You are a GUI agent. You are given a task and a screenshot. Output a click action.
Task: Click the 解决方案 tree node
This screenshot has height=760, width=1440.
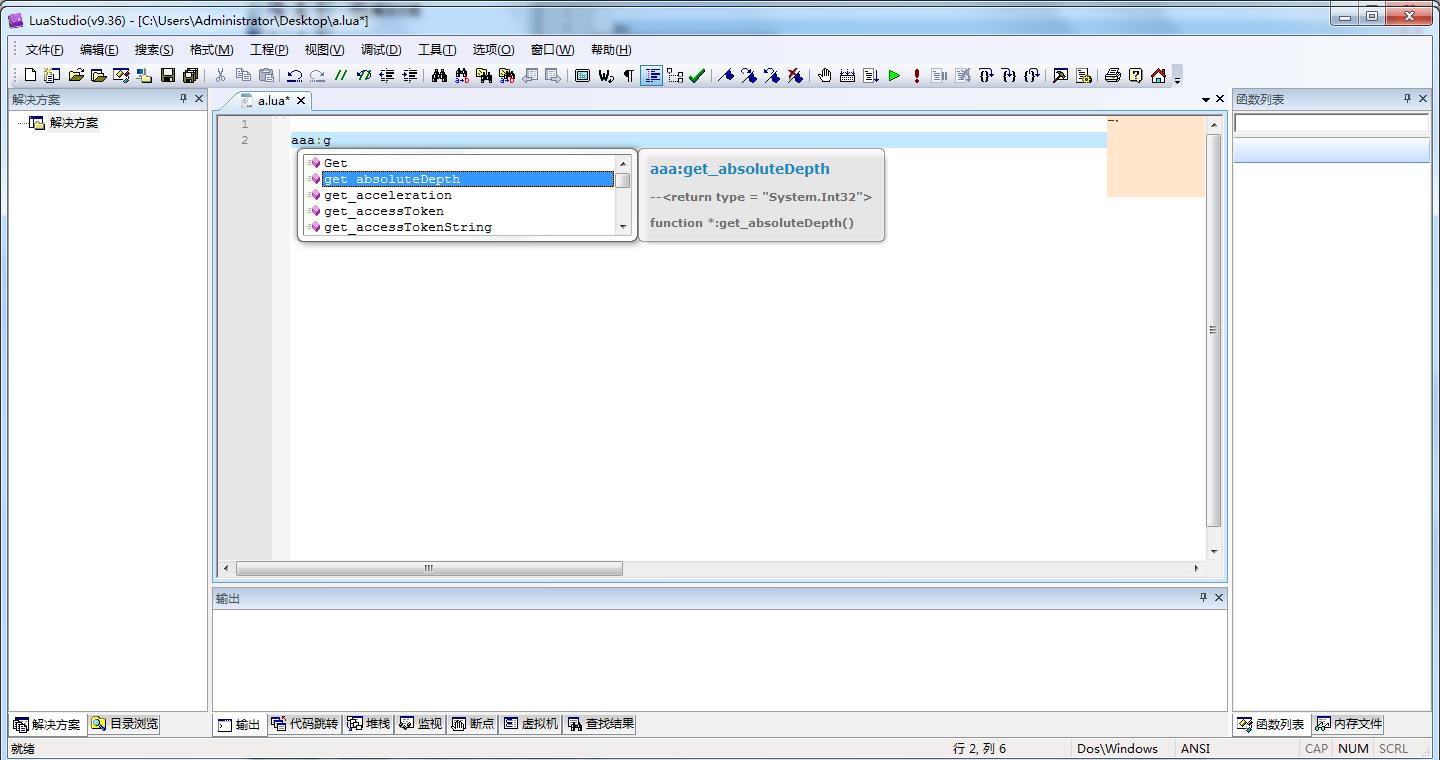[x=74, y=123]
